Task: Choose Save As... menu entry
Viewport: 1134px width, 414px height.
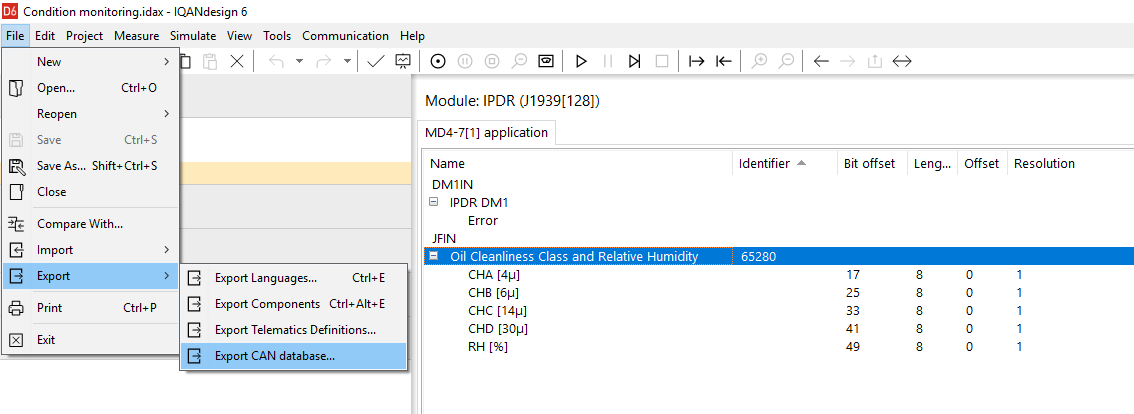Action: click(90, 166)
